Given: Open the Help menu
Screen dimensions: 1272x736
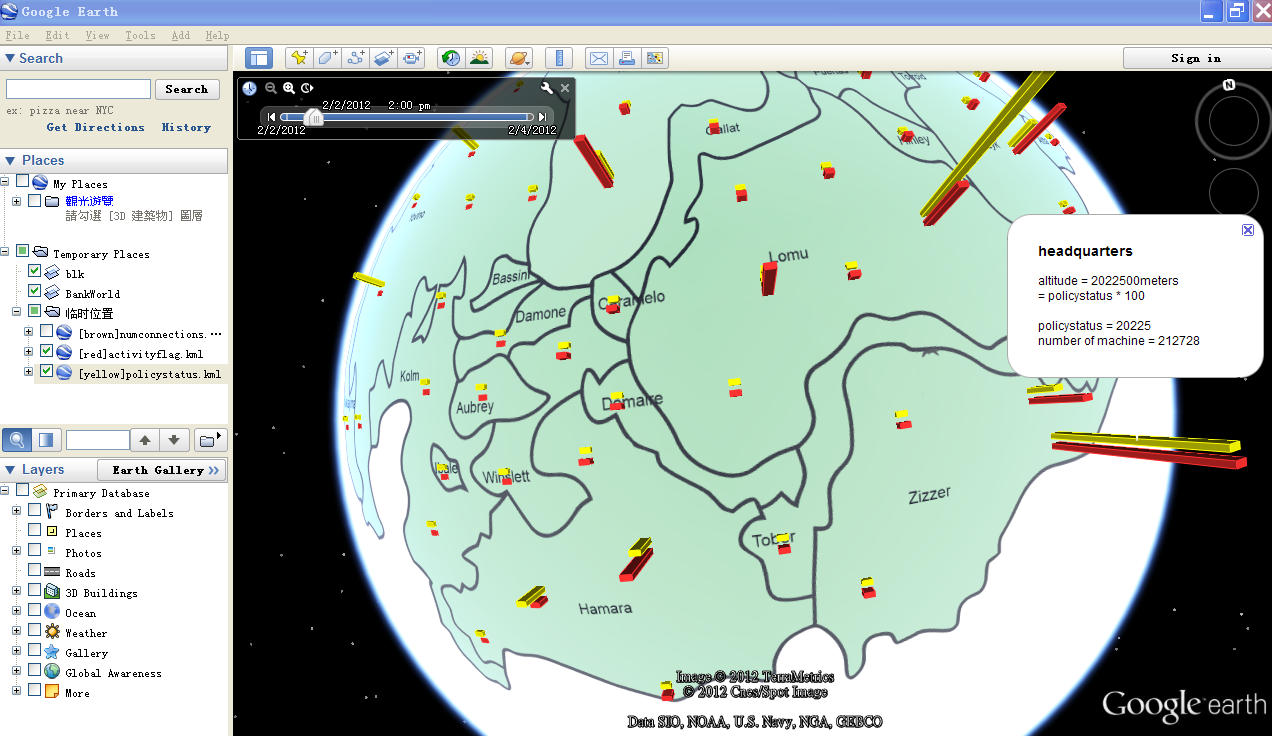Looking at the screenshot, I should coord(217,35).
